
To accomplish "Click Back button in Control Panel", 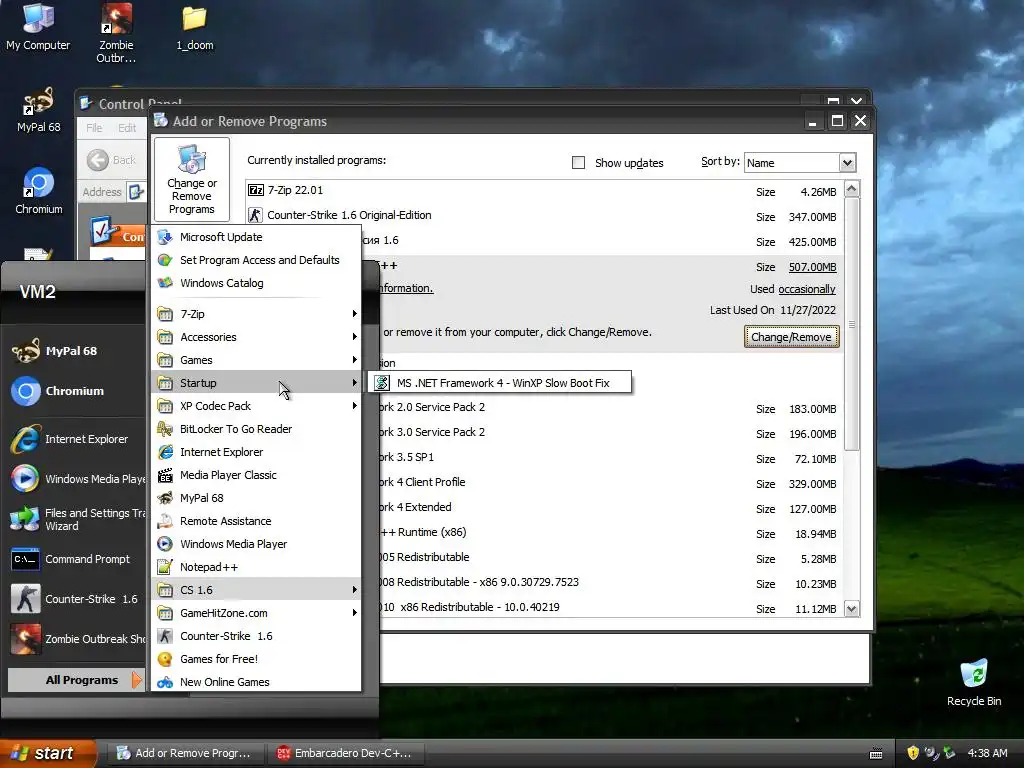I will click(111, 160).
